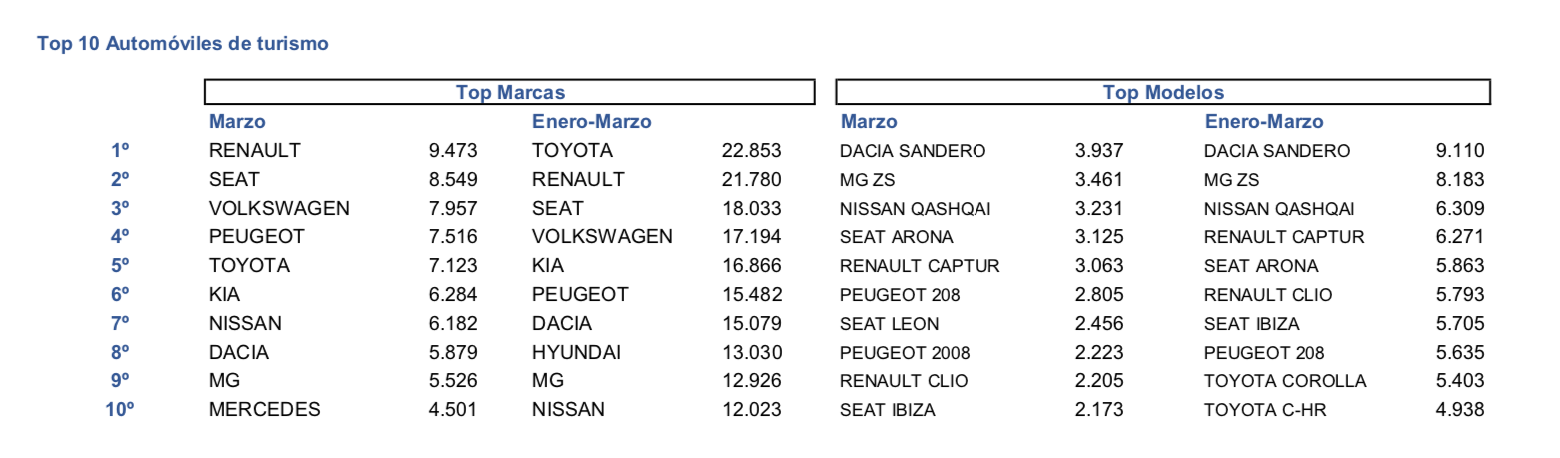Click MERCEDES in the brands list
The image size is (1560, 458).
click(x=265, y=408)
